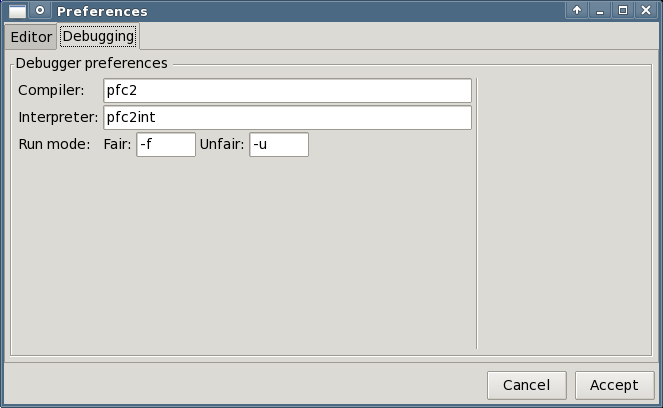The height and width of the screenshot is (408, 663).
Task: Switch to the Editor tab
Action: (x=31, y=37)
